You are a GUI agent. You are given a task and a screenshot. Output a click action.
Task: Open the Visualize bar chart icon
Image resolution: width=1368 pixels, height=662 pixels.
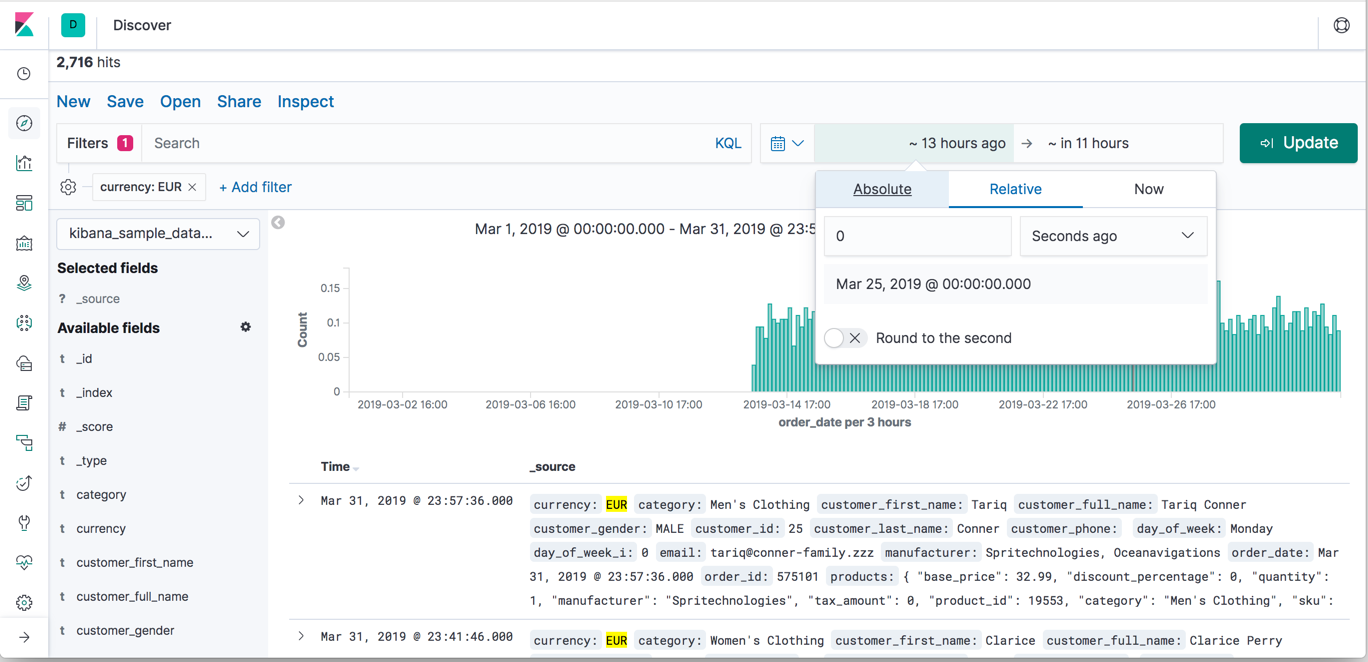(x=25, y=163)
